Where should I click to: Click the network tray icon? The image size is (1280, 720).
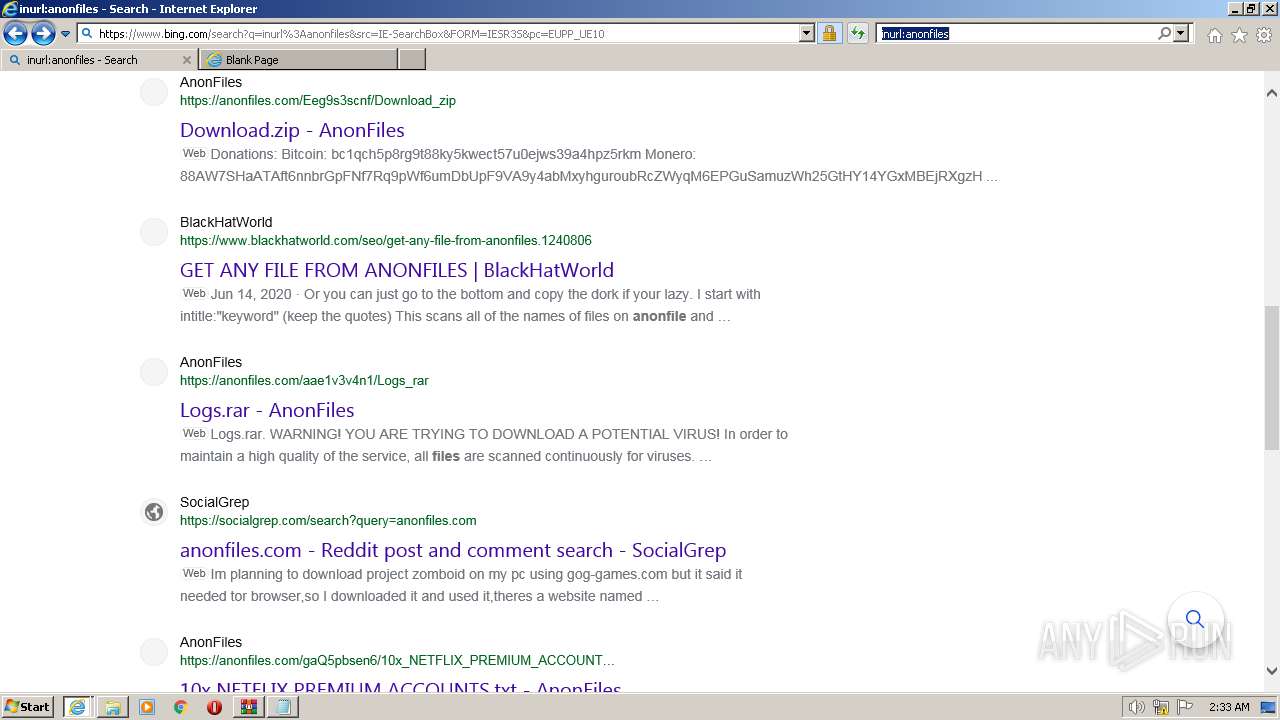[x=1161, y=707]
